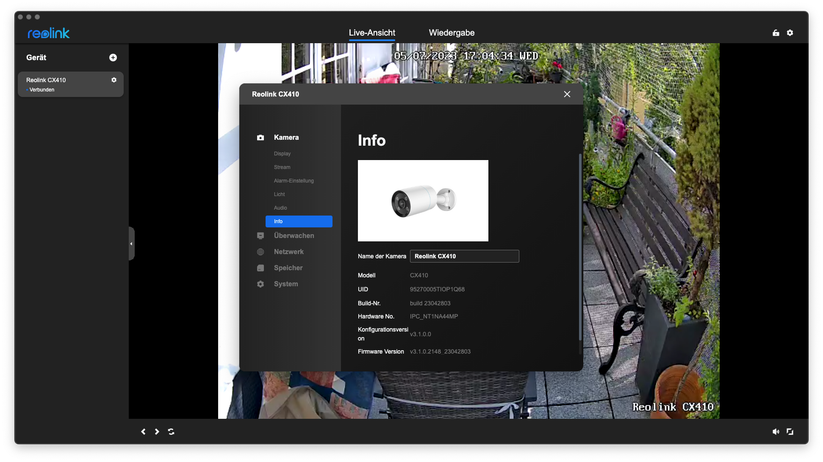Open Alarm-Einstellung settings
Screen dimensions: 823x462
pos(293,181)
